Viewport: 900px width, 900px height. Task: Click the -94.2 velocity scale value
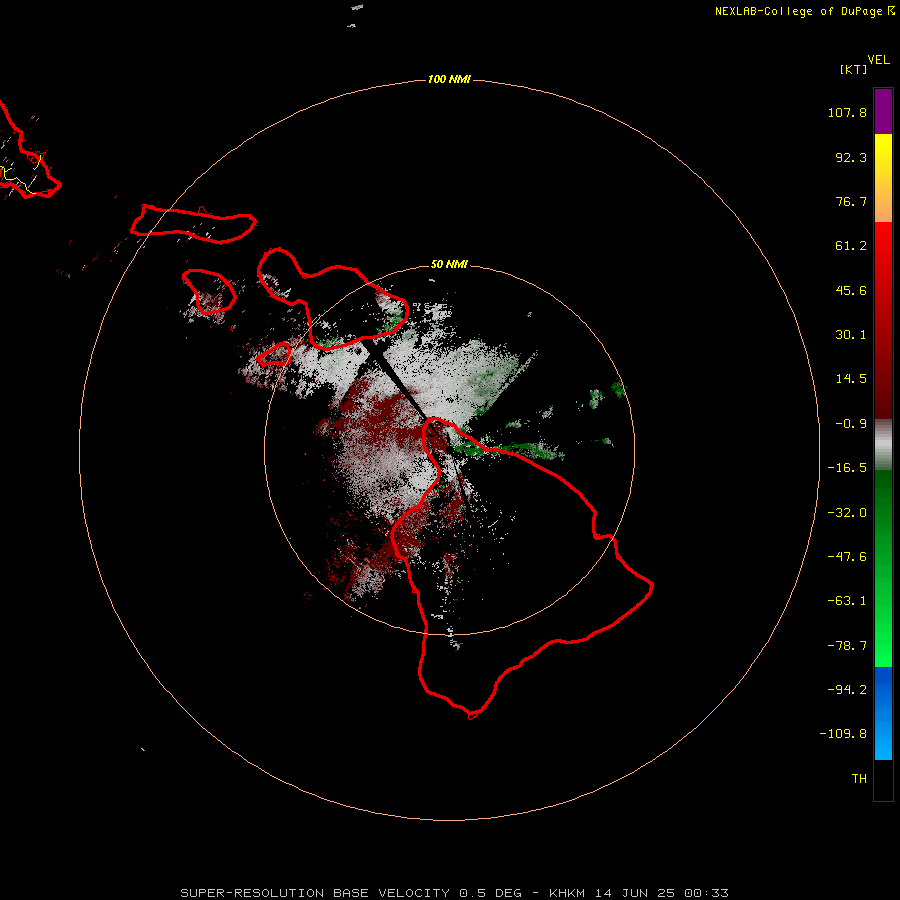(x=847, y=690)
